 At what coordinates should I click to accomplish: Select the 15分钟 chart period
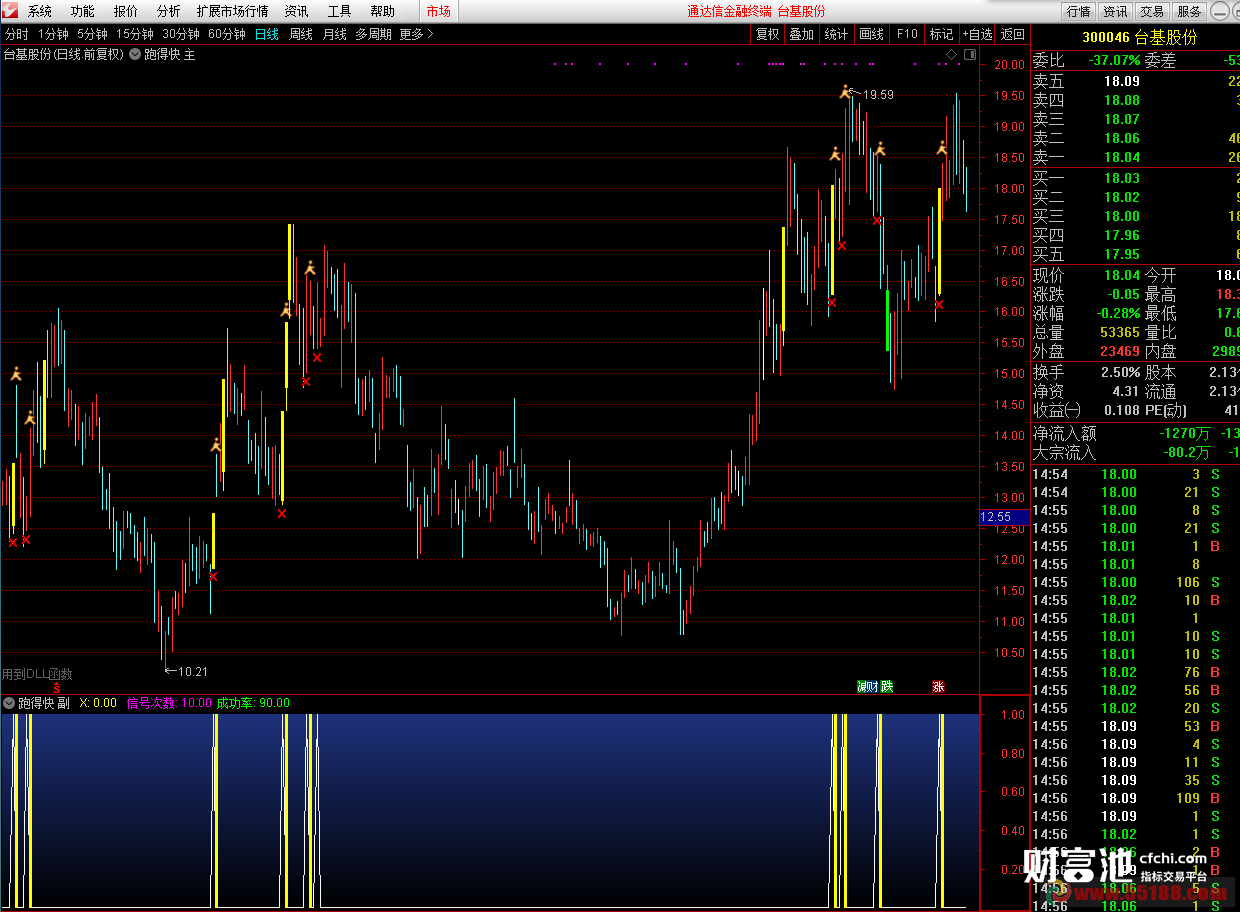135,34
